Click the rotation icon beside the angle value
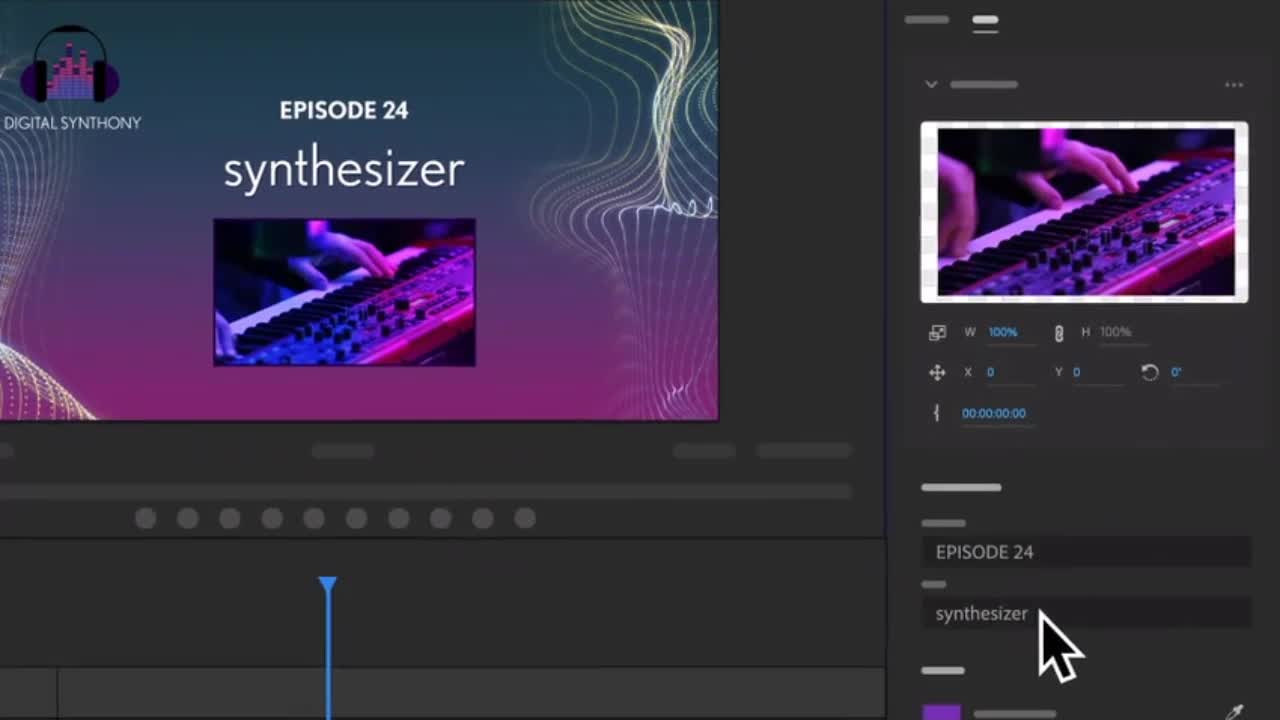 (1150, 372)
